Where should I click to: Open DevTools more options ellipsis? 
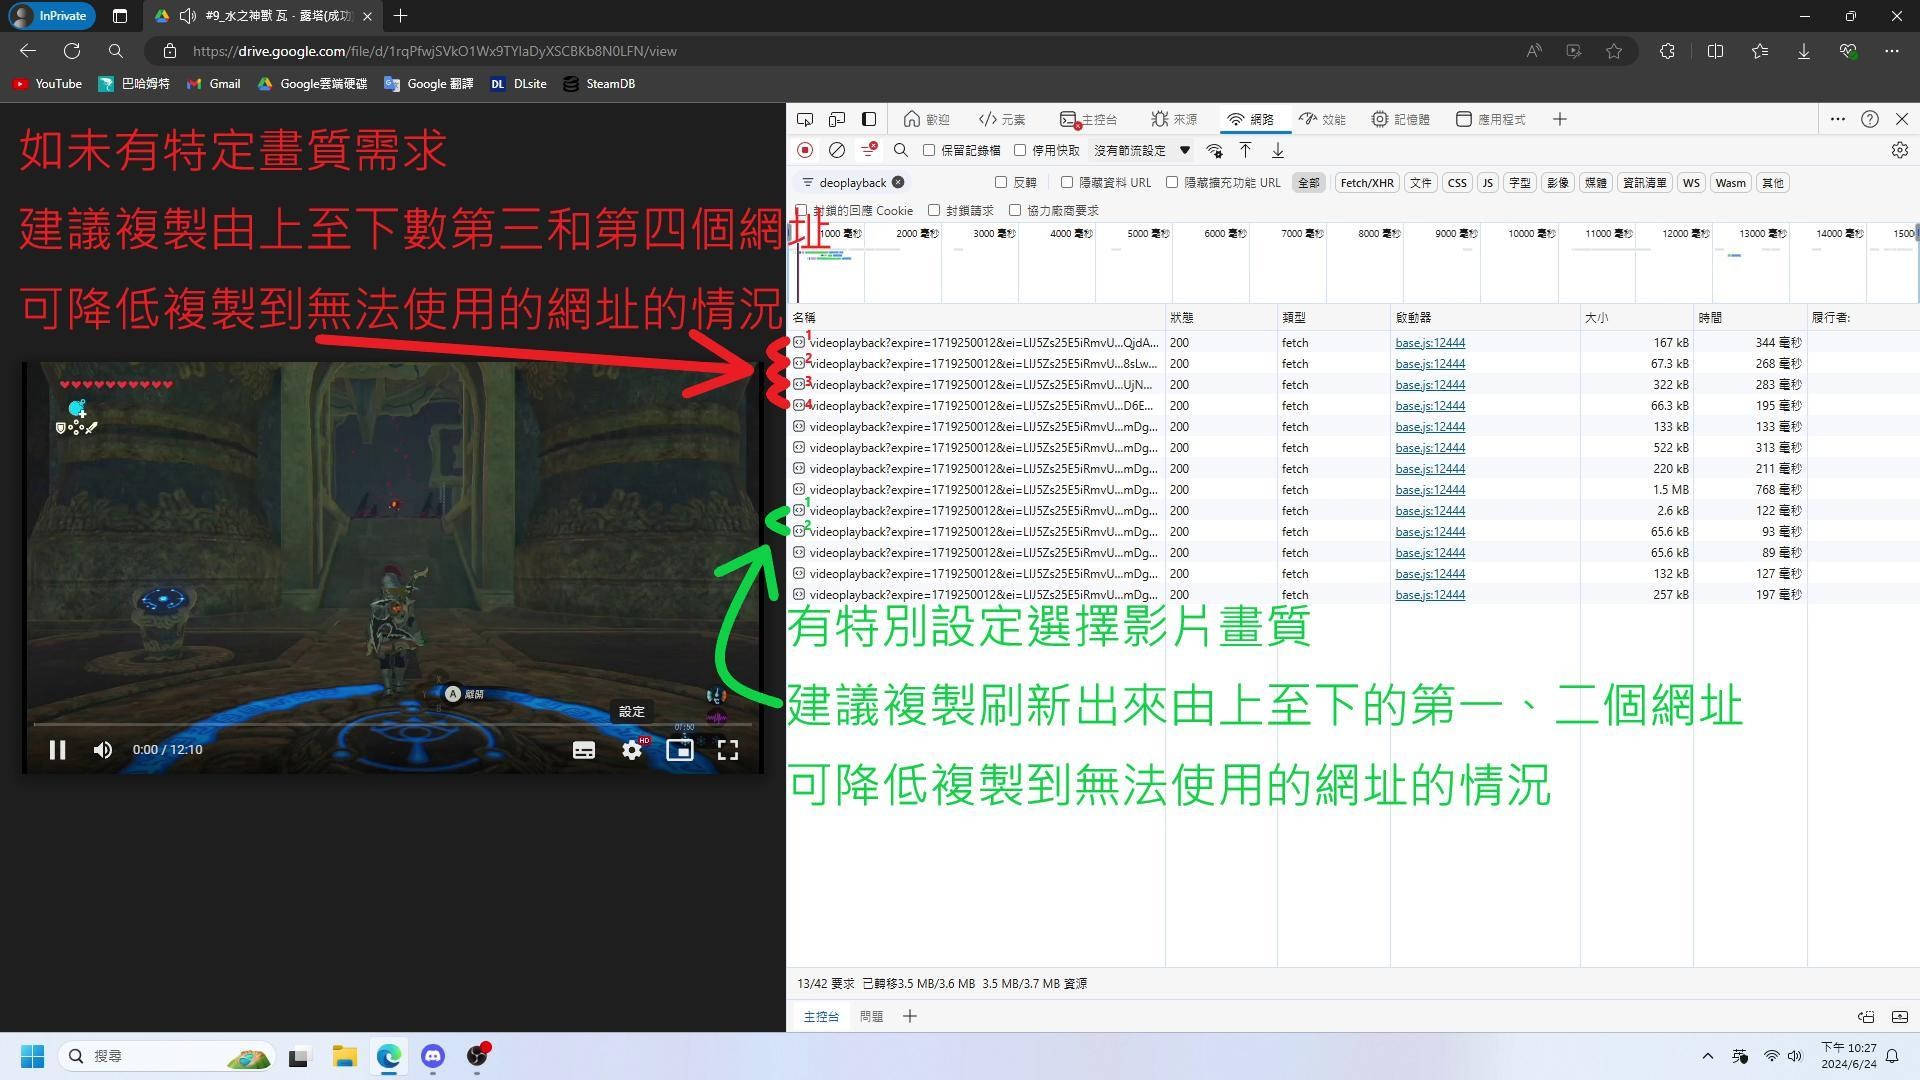[x=1838, y=119]
